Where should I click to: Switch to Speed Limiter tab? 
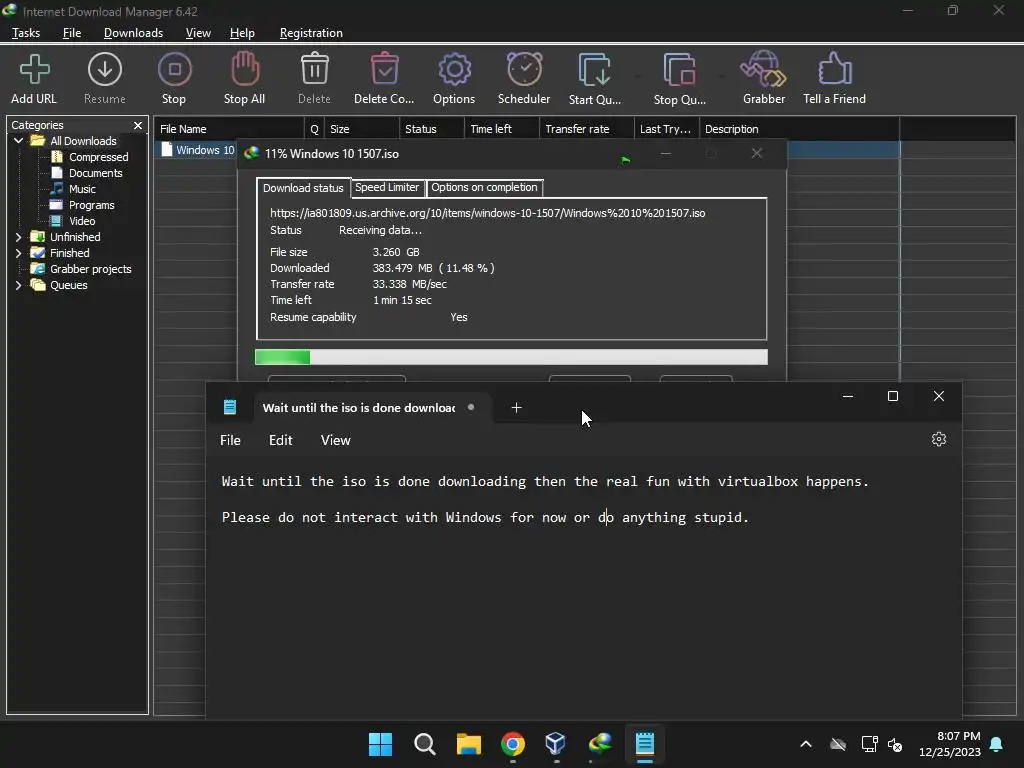[x=387, y=187]
